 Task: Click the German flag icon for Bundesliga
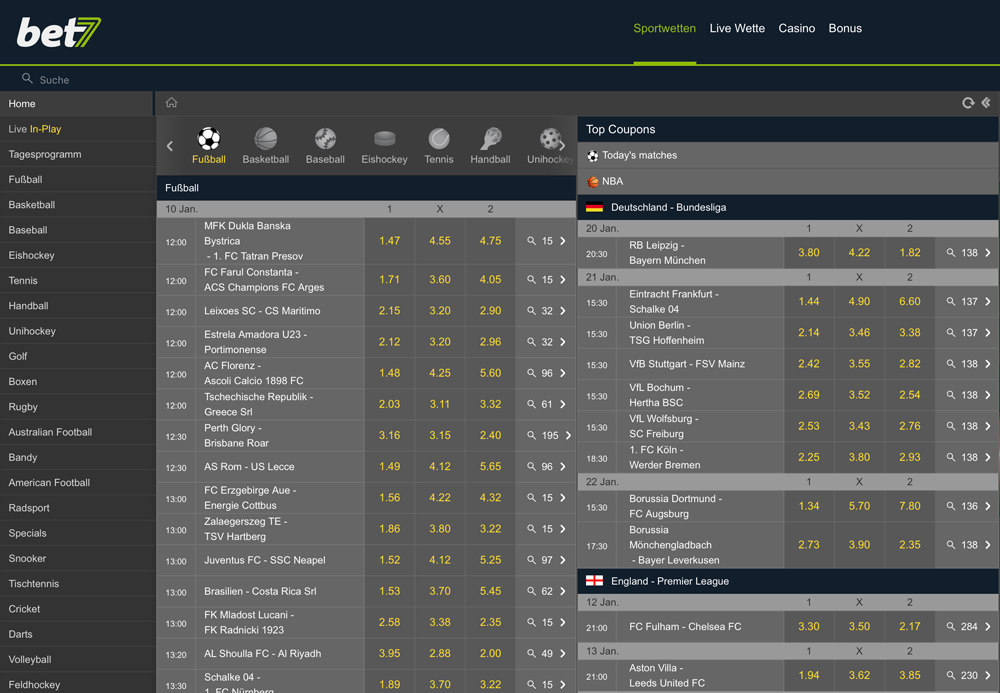pos(594,207)
